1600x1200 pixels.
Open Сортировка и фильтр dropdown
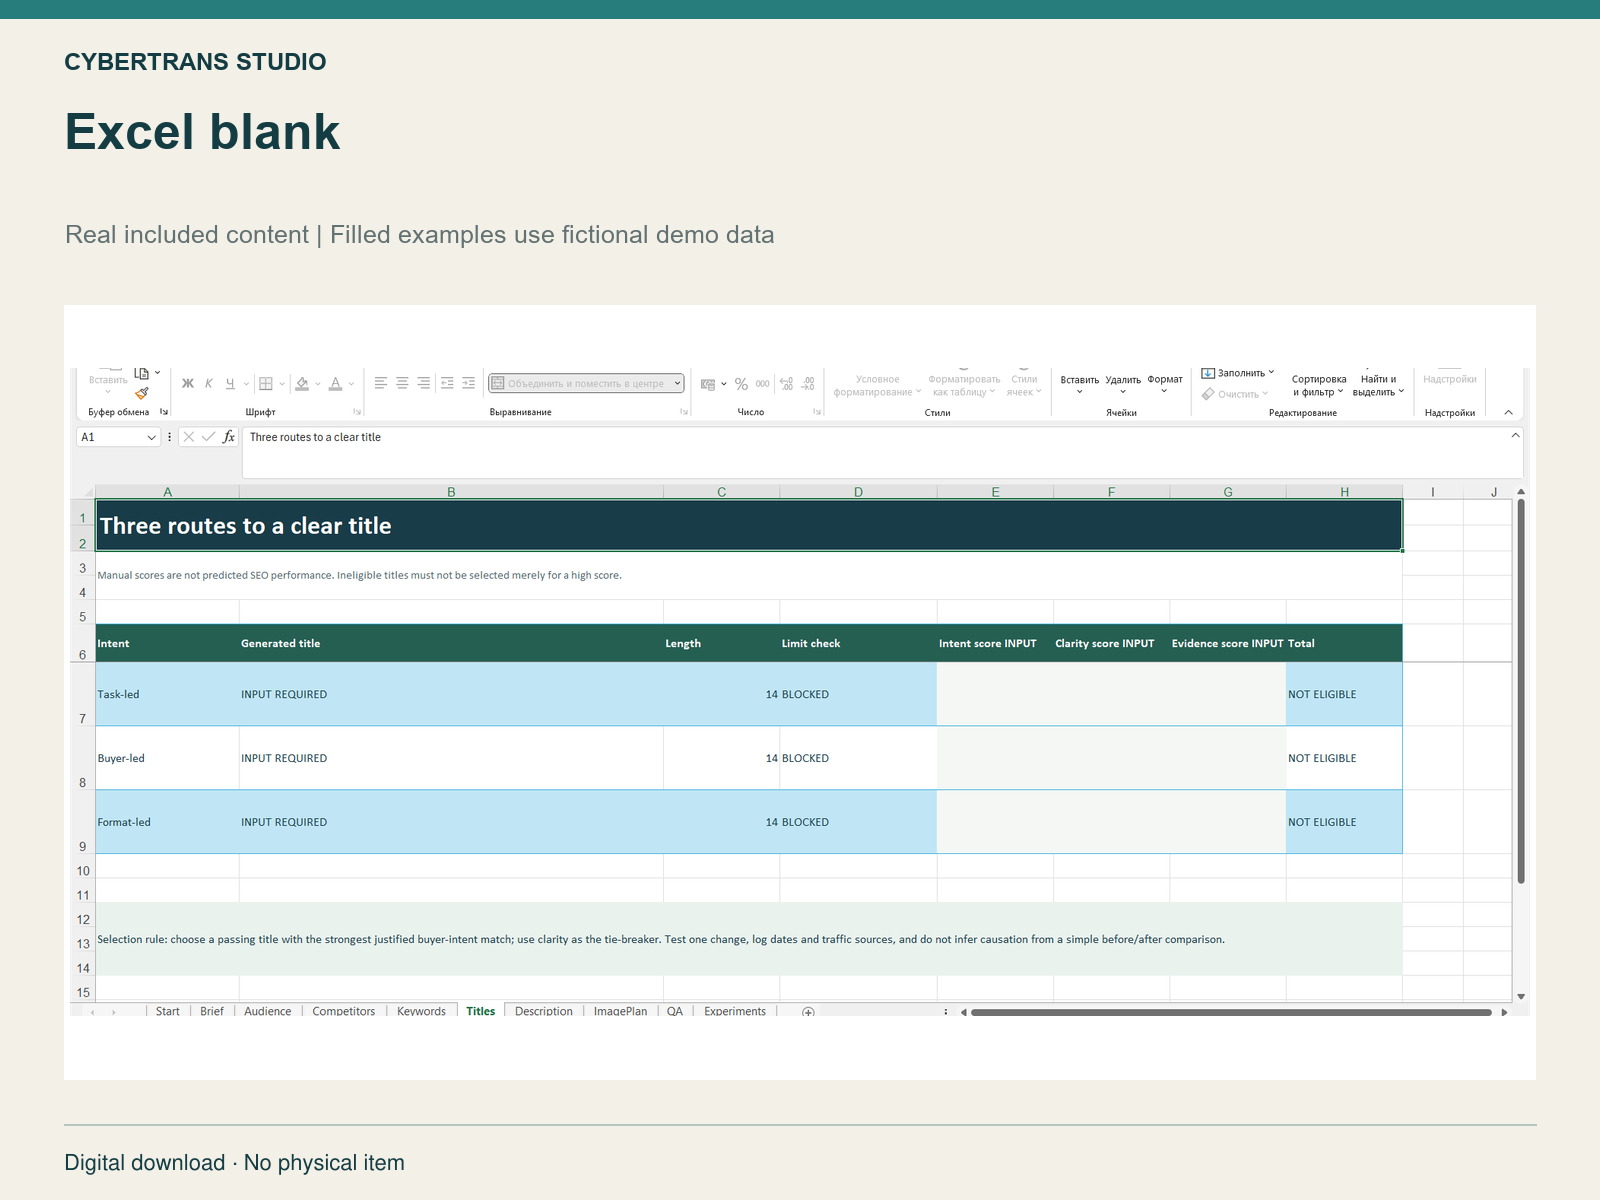1319,385
